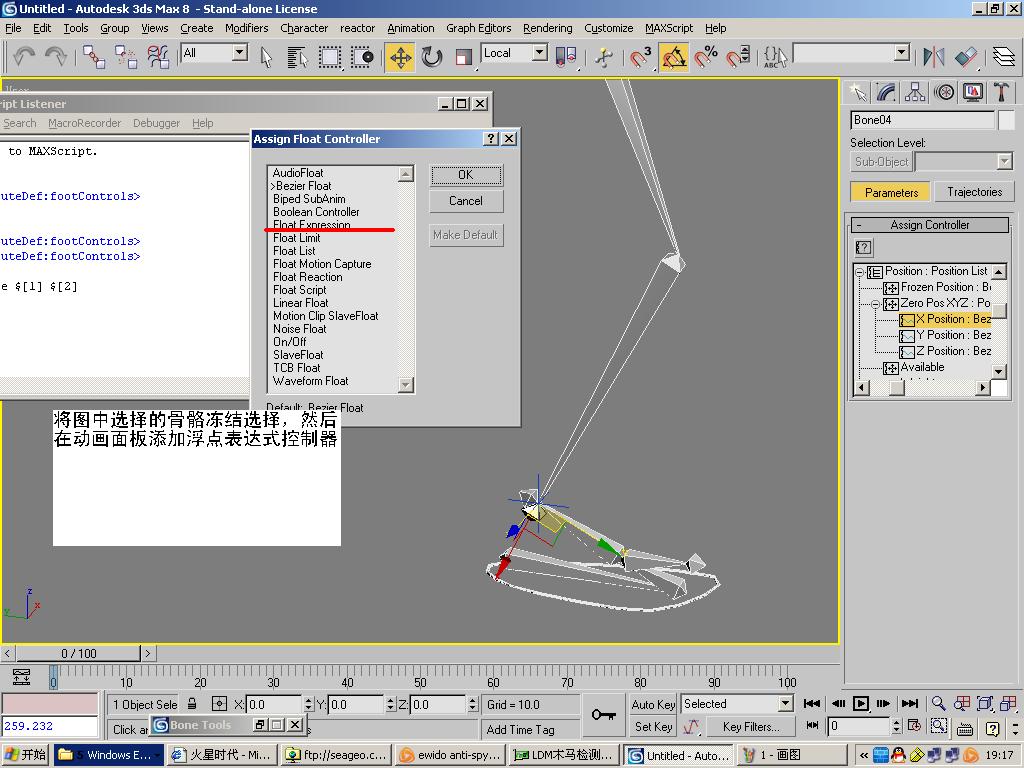The image size is (1024, 768).
Task: Click the Trajectories button
Action: [x=974, y=192]
